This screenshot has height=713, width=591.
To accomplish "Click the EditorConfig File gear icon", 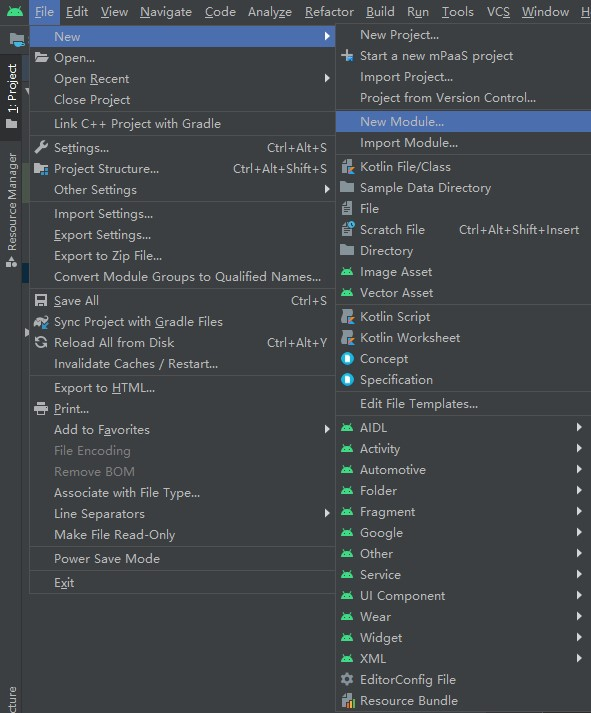I will (x=347, y=679).
